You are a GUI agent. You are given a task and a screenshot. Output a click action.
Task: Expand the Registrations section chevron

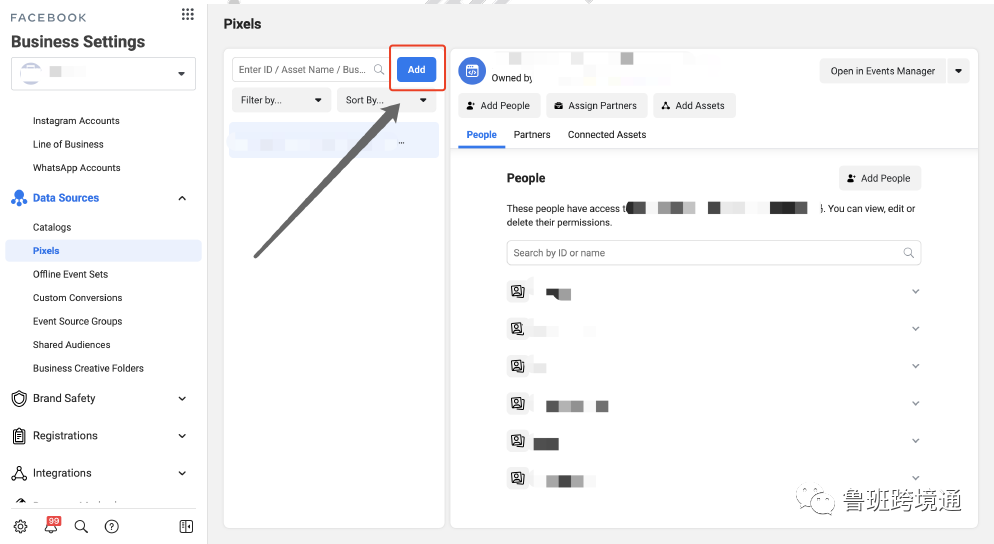tap(182, 436)
